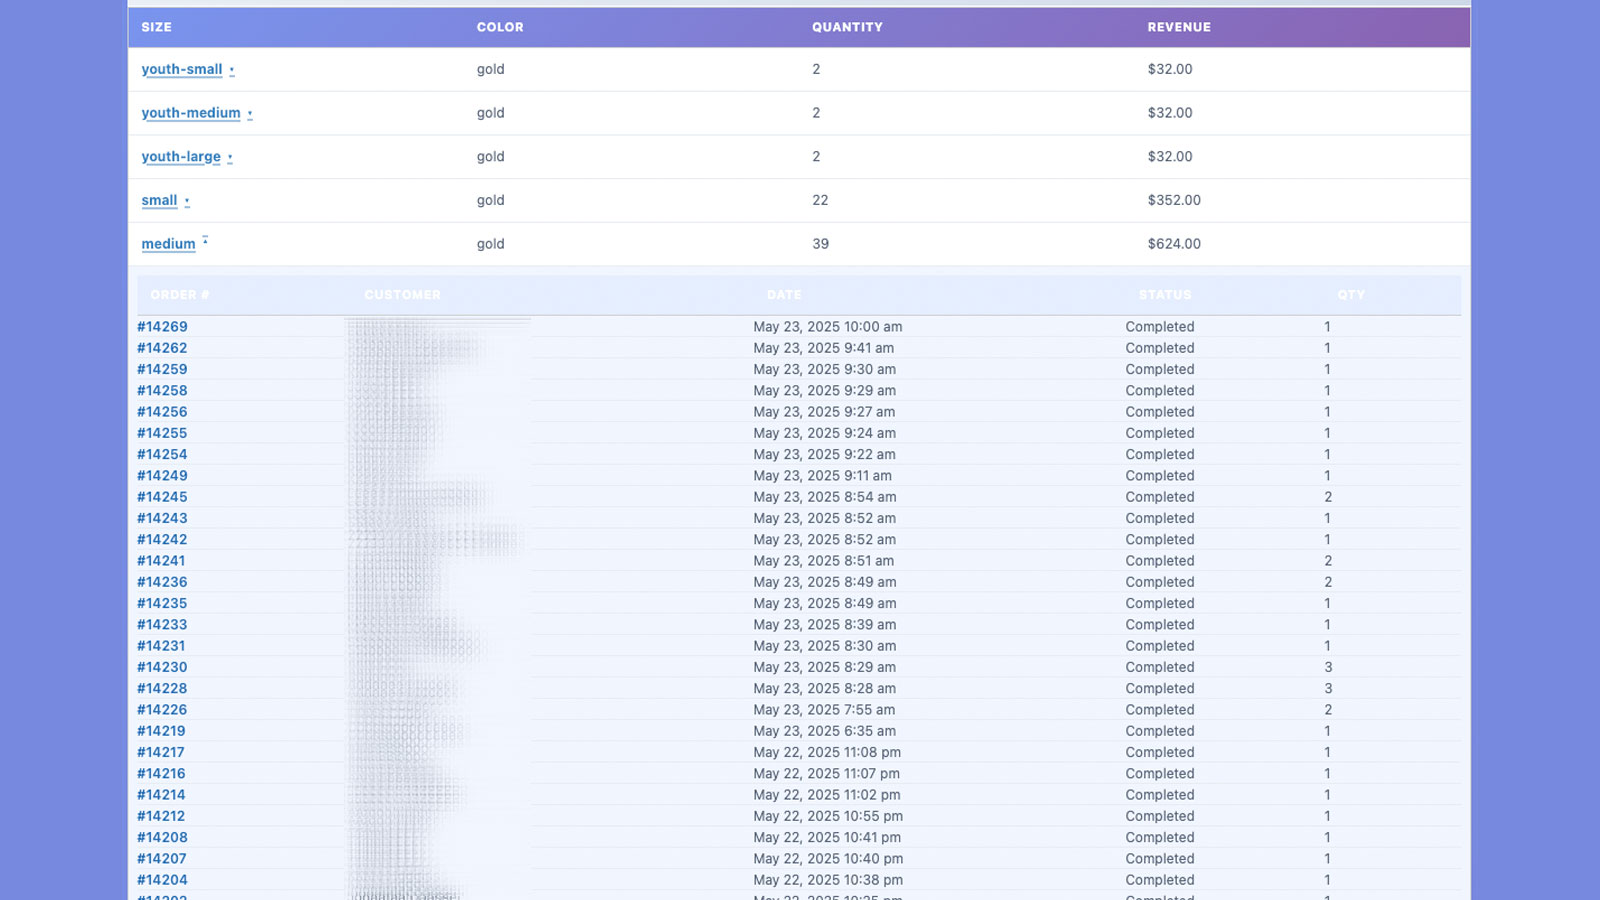This screenshot has width=1600, height=900.
Task: Expand the youth-medium size details
Action: 250,113
